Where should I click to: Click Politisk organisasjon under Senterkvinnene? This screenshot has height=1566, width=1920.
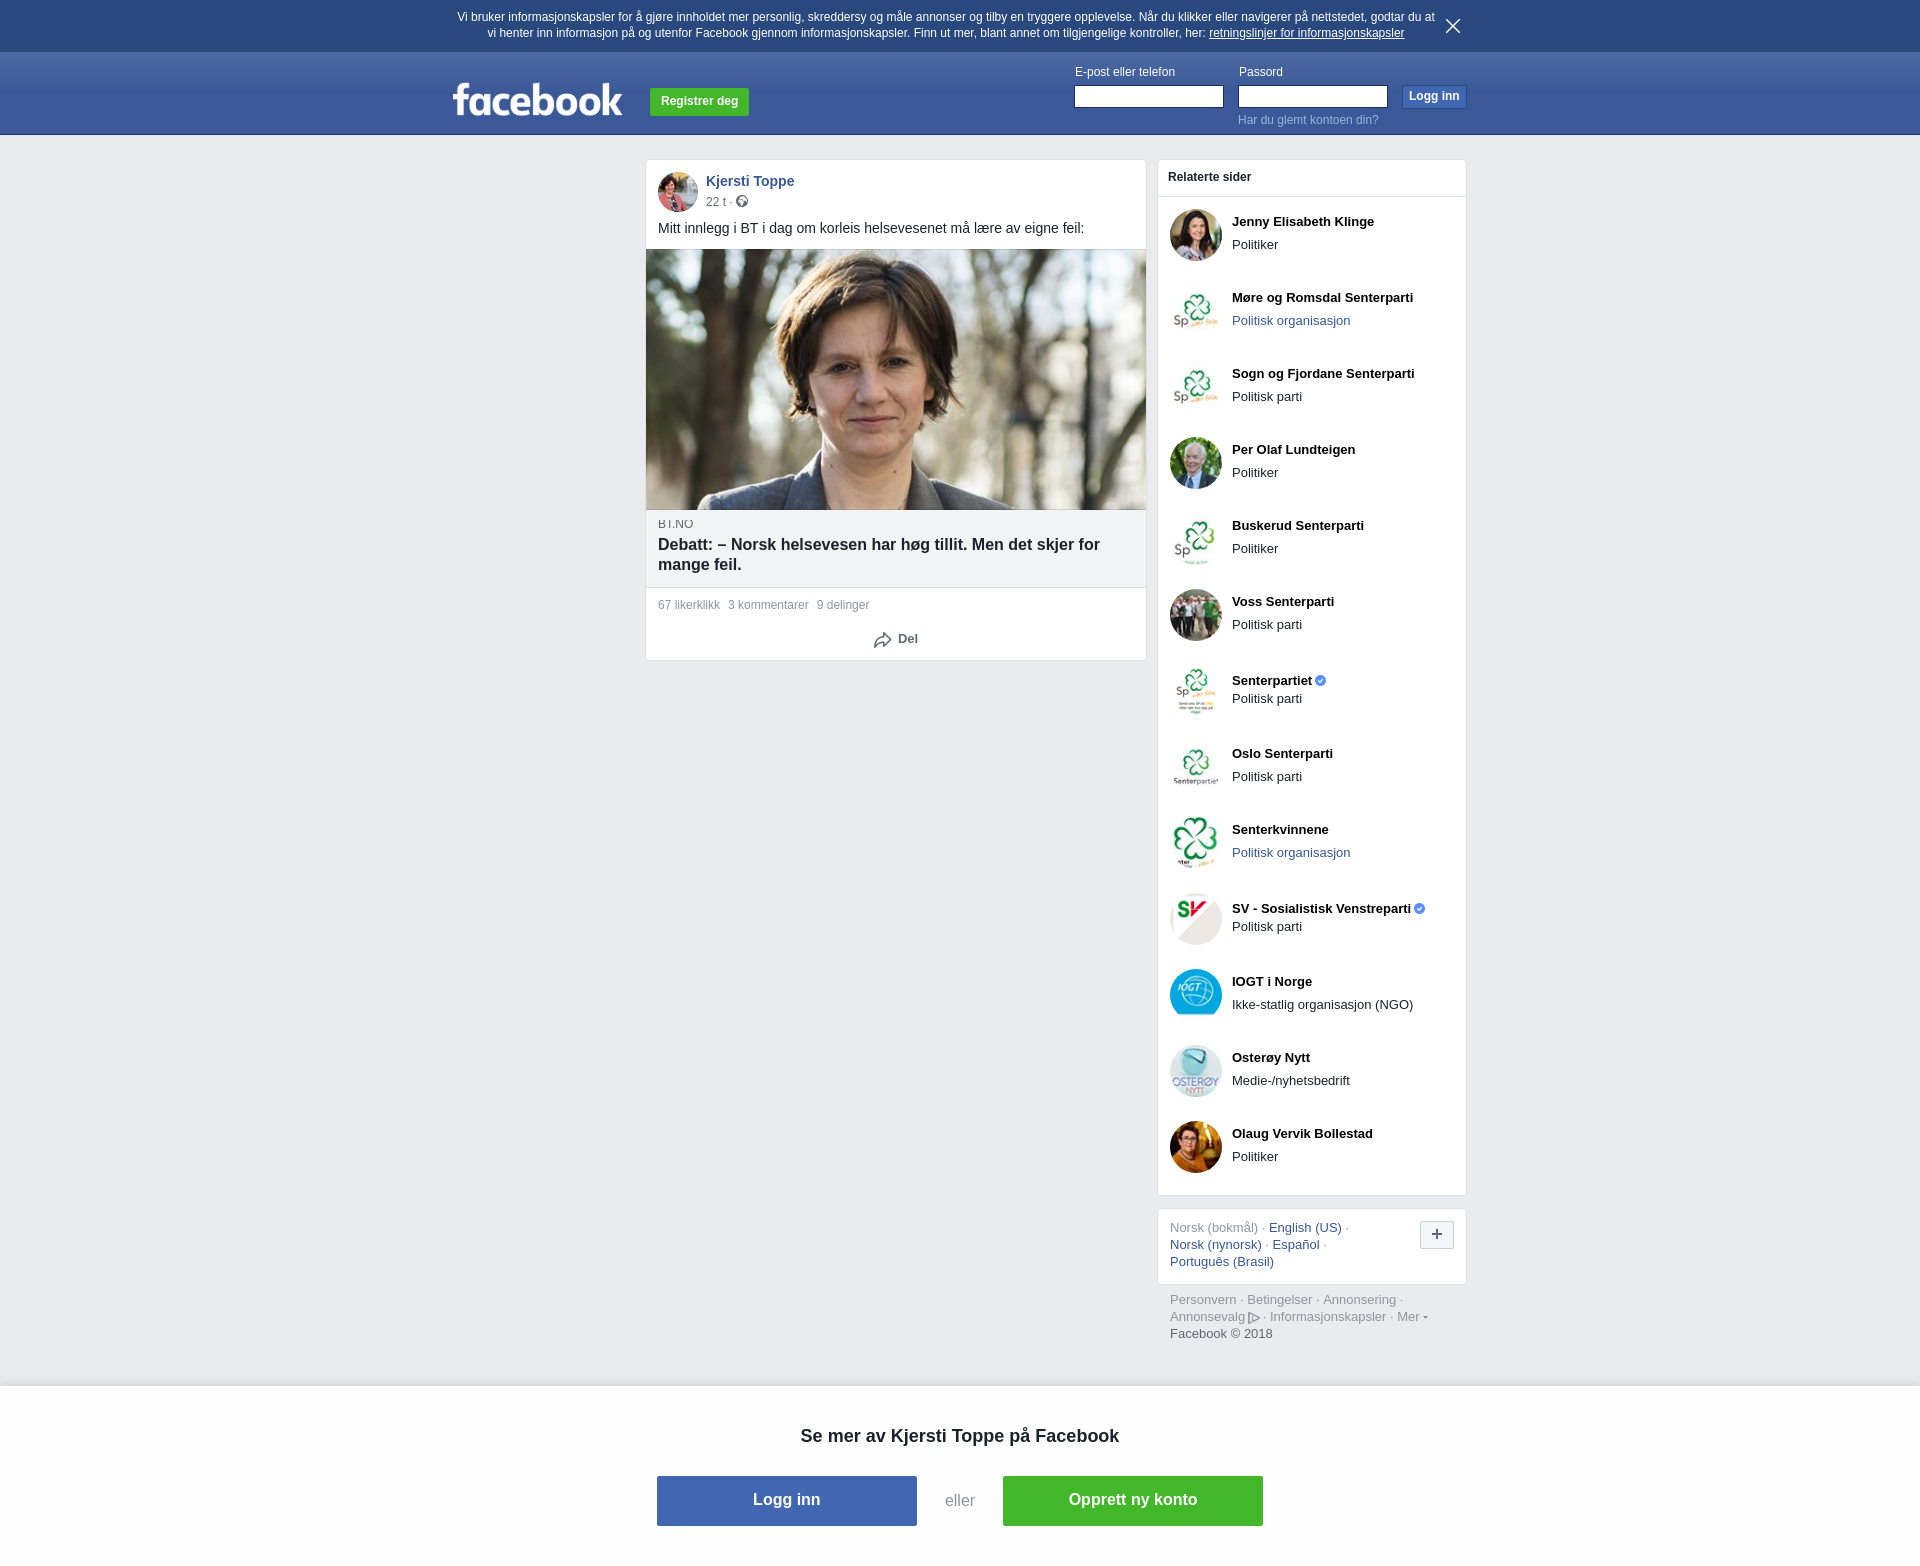(1291, 853)
